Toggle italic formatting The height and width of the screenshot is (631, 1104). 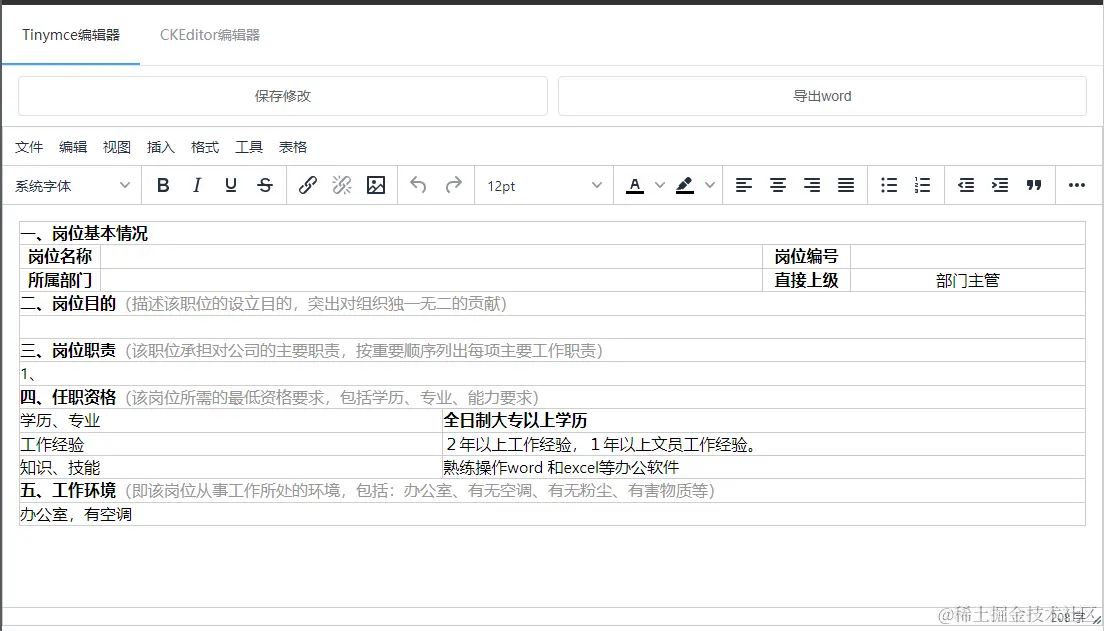197,186
